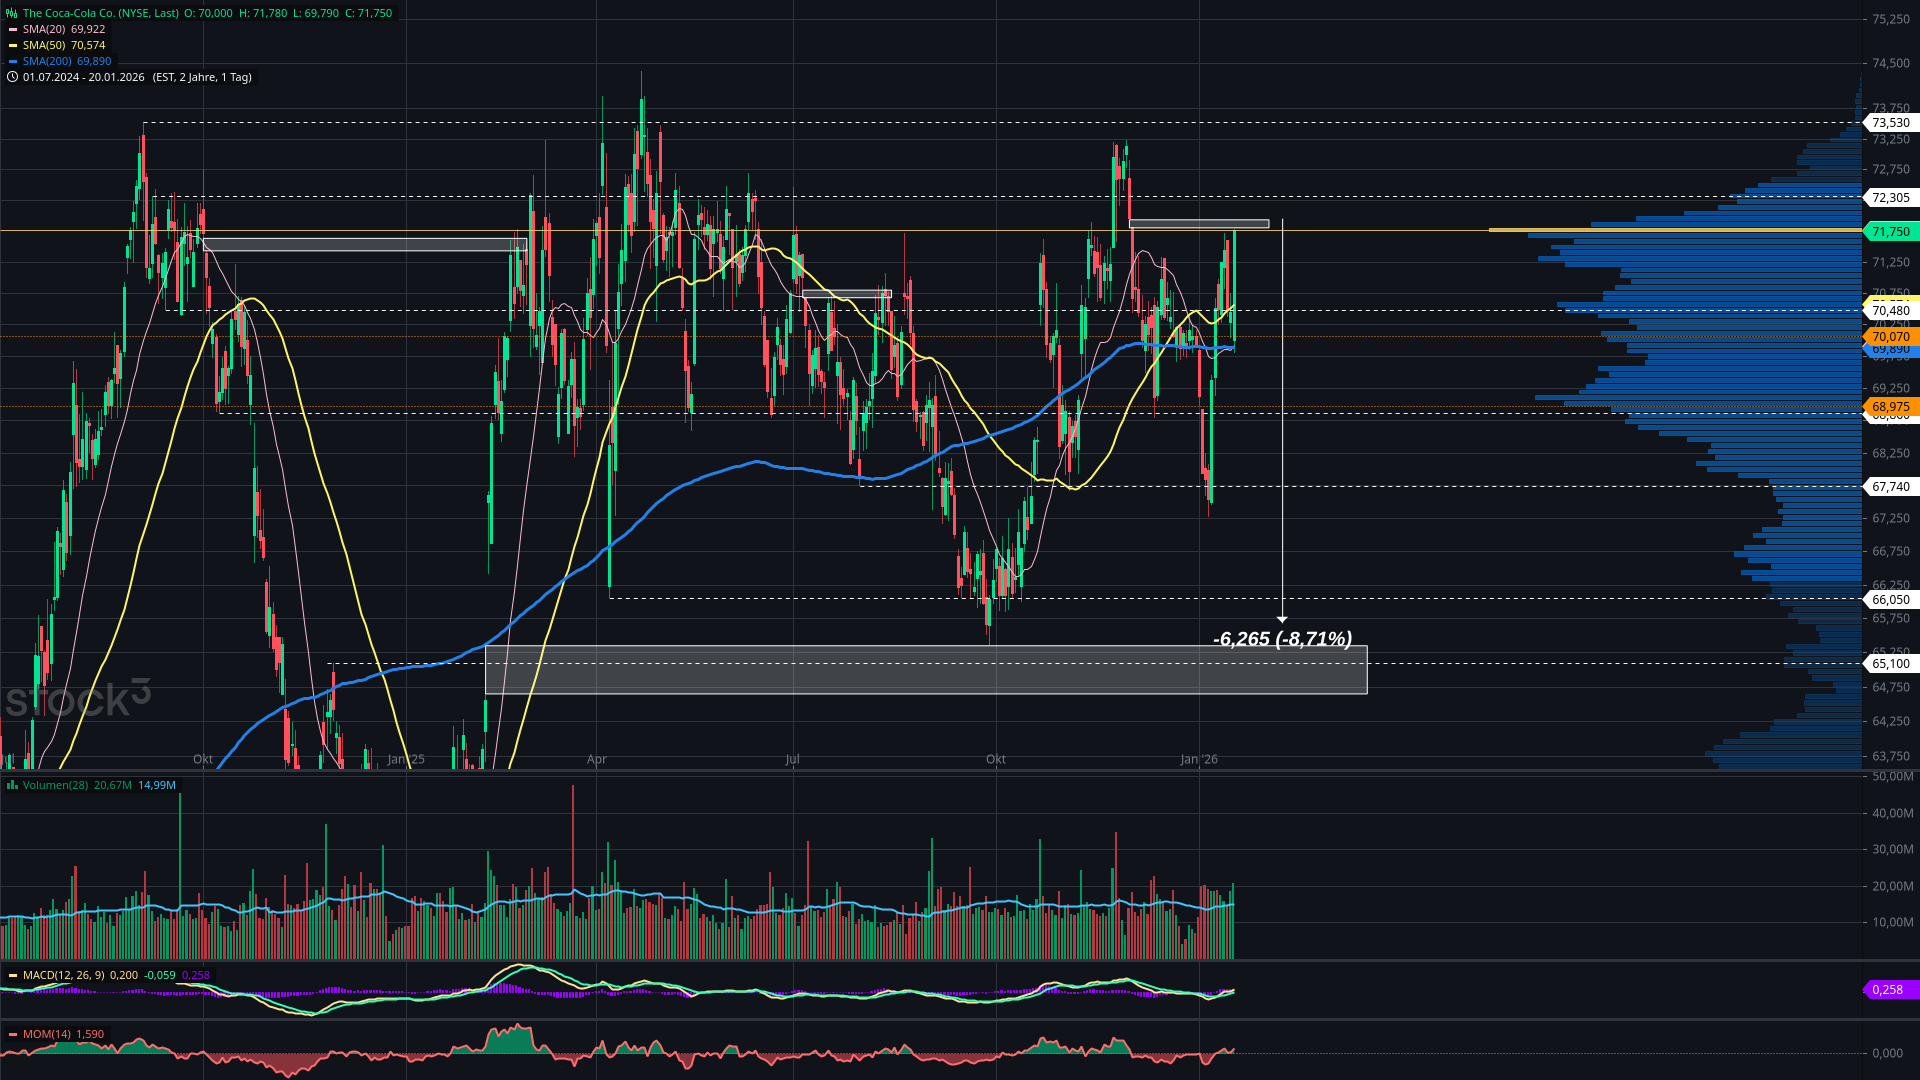This screenshot has height=1080, width=1920.
Task: Open The Coca-Cola Co. symbol label
Action: coord(100,13)
